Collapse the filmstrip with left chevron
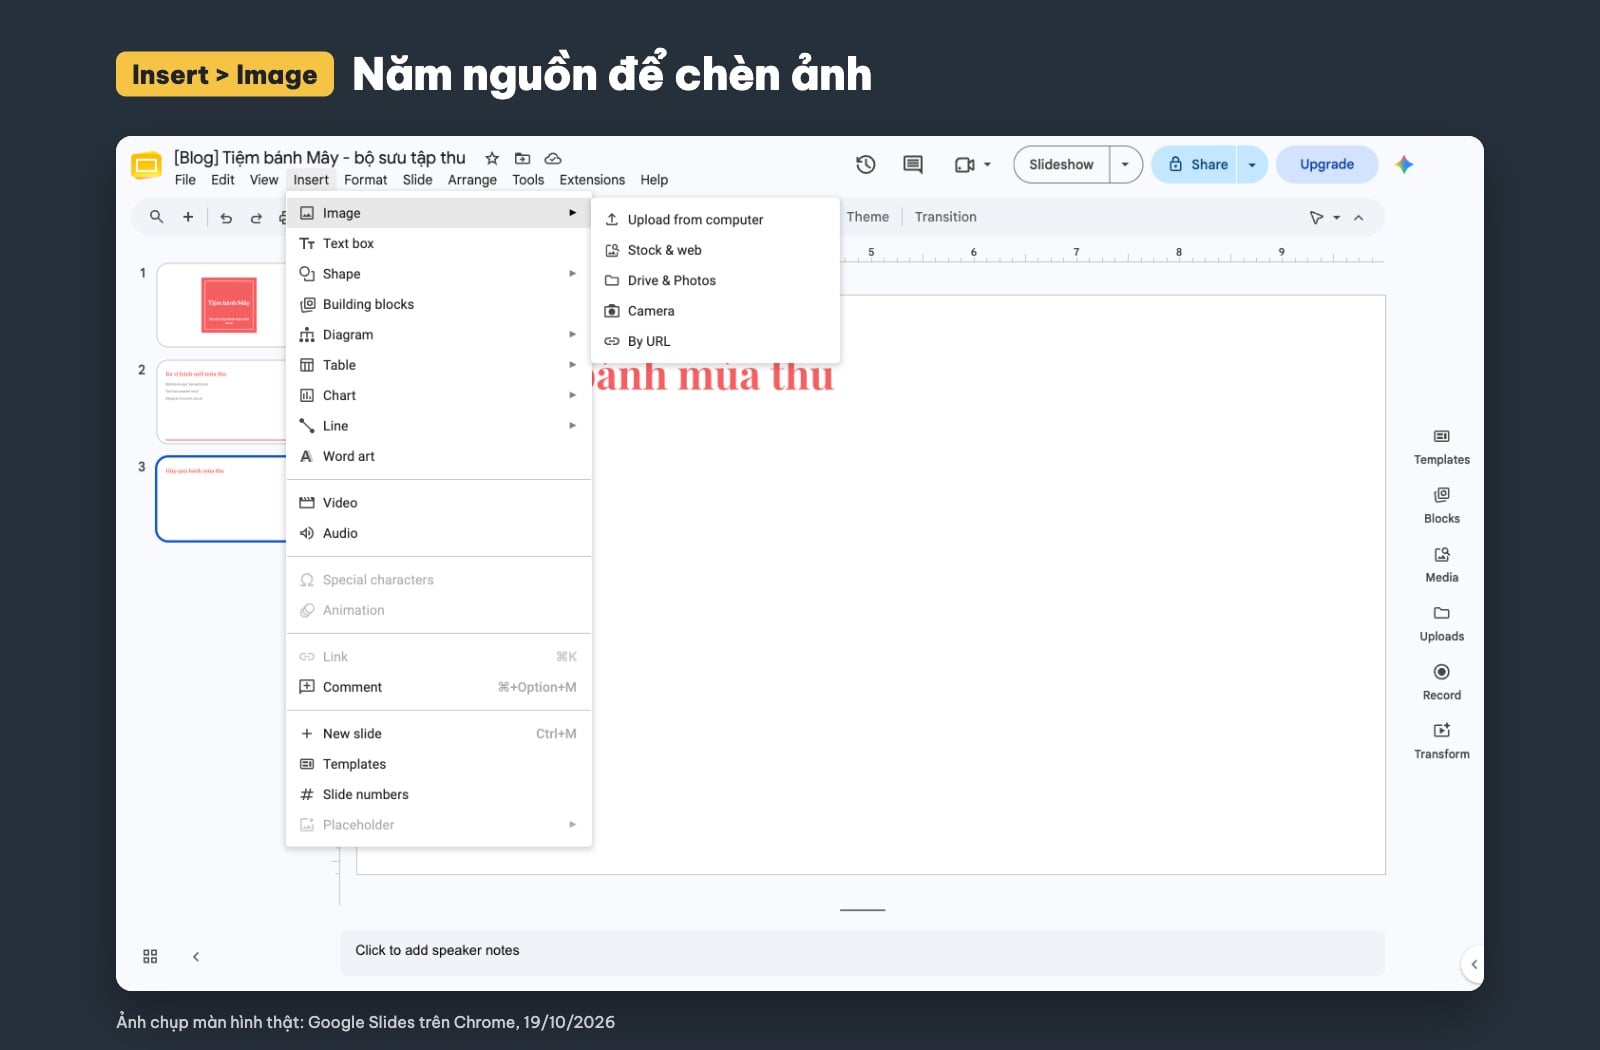This screenshot has height=1050, width=1600. (196, 957)
